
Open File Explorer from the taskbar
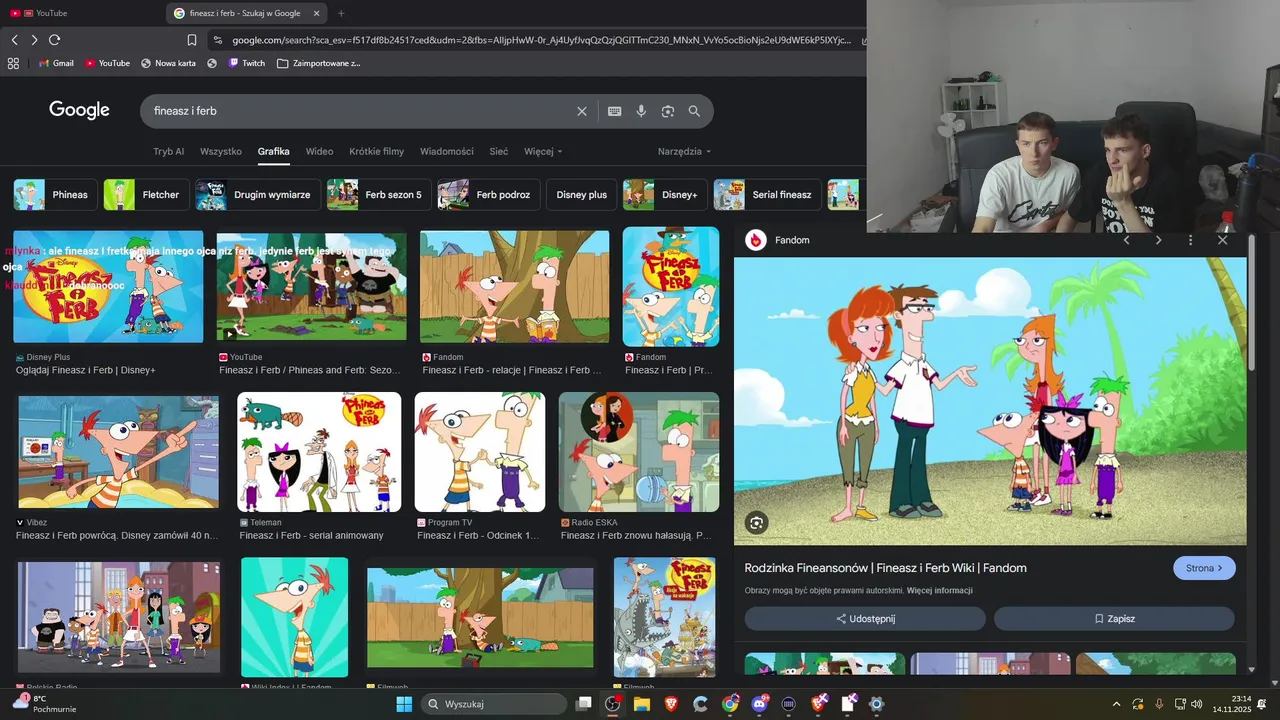641,704
